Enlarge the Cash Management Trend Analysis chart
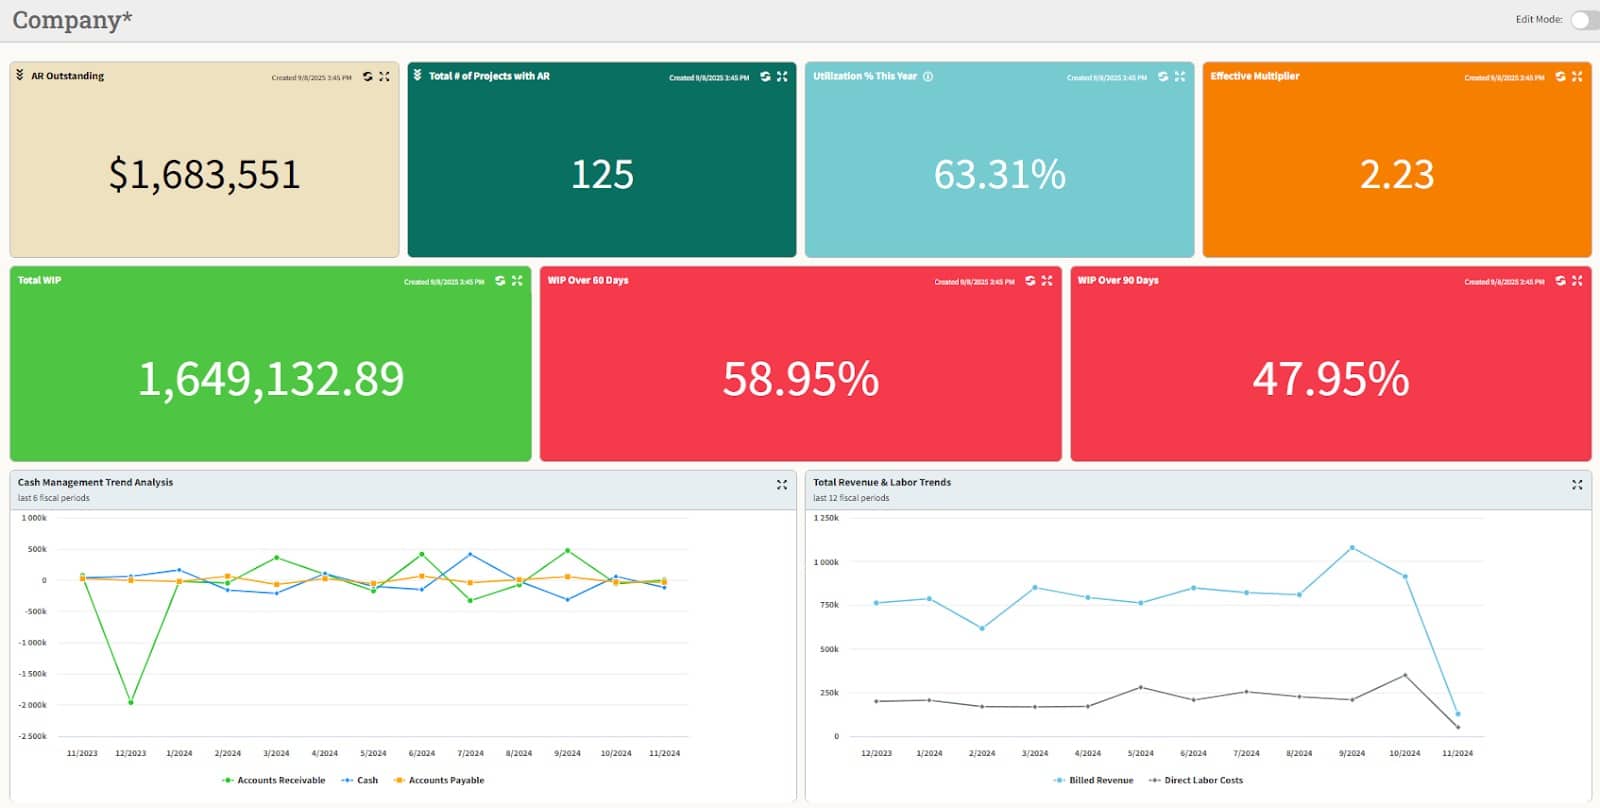The height and width of the screenshot is (808, 1600). click(782, 485)
